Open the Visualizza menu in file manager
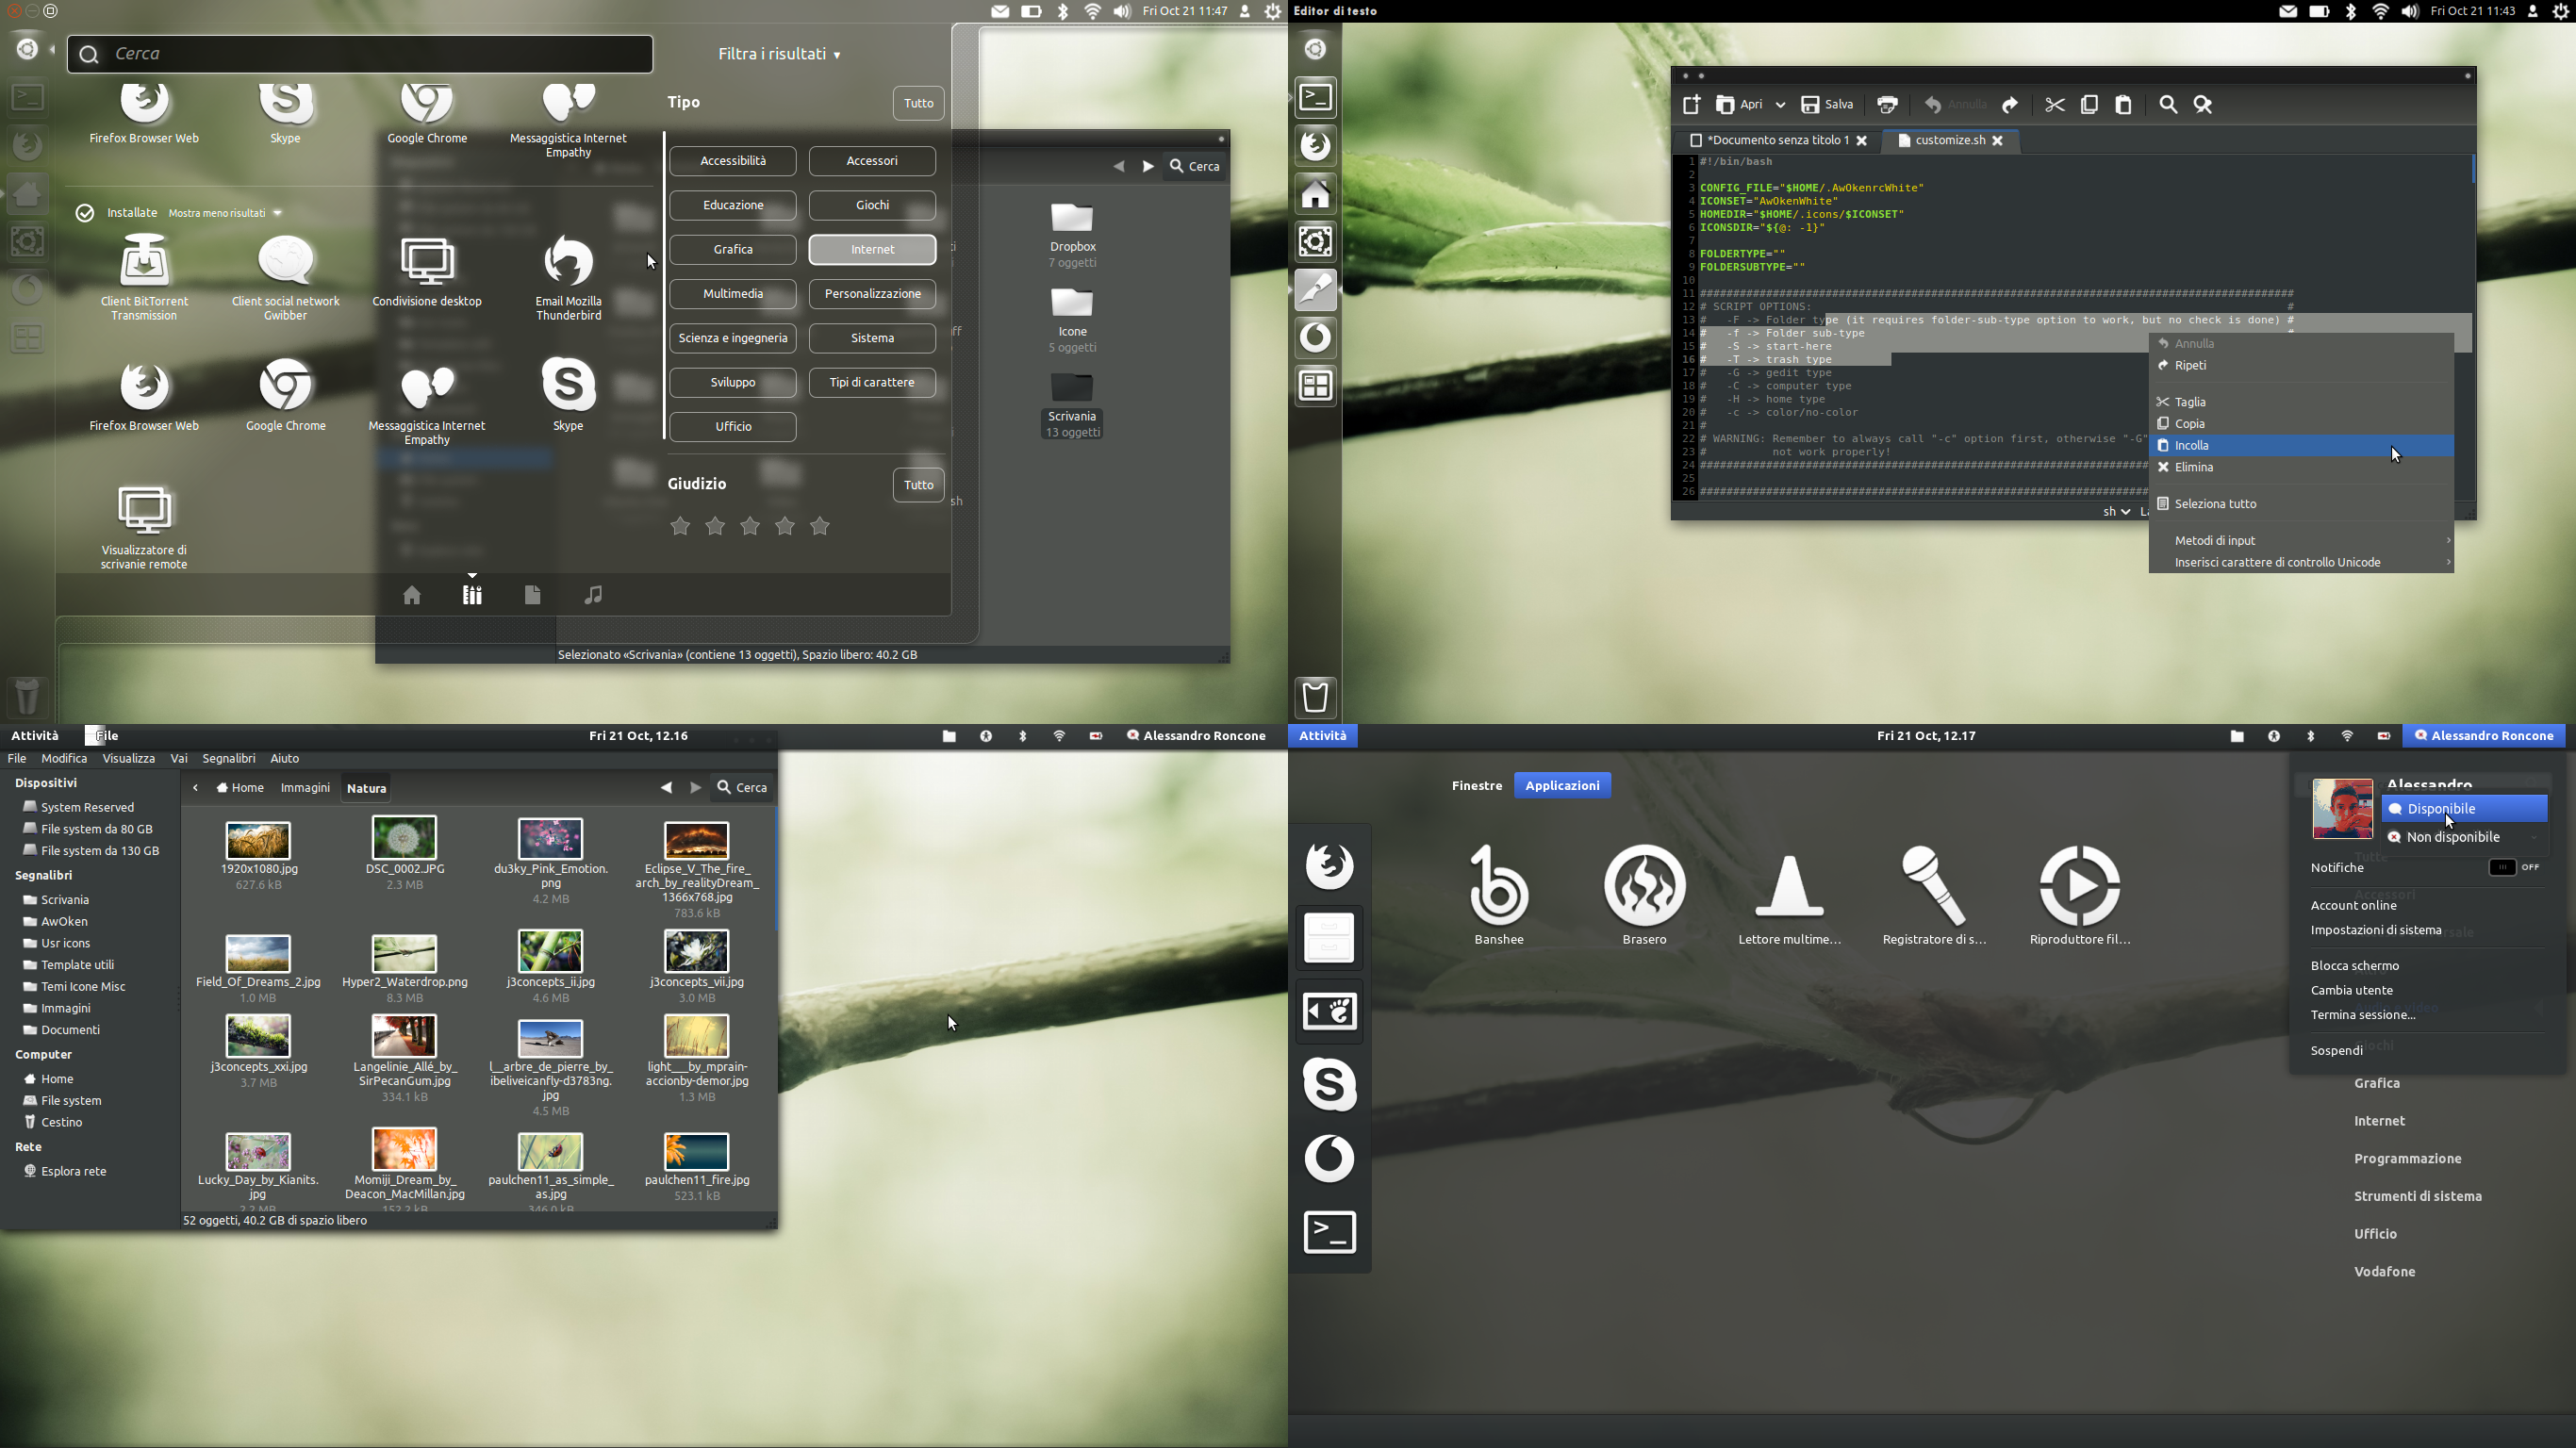Screen dimensions: 2576x1448 point(129,758)
